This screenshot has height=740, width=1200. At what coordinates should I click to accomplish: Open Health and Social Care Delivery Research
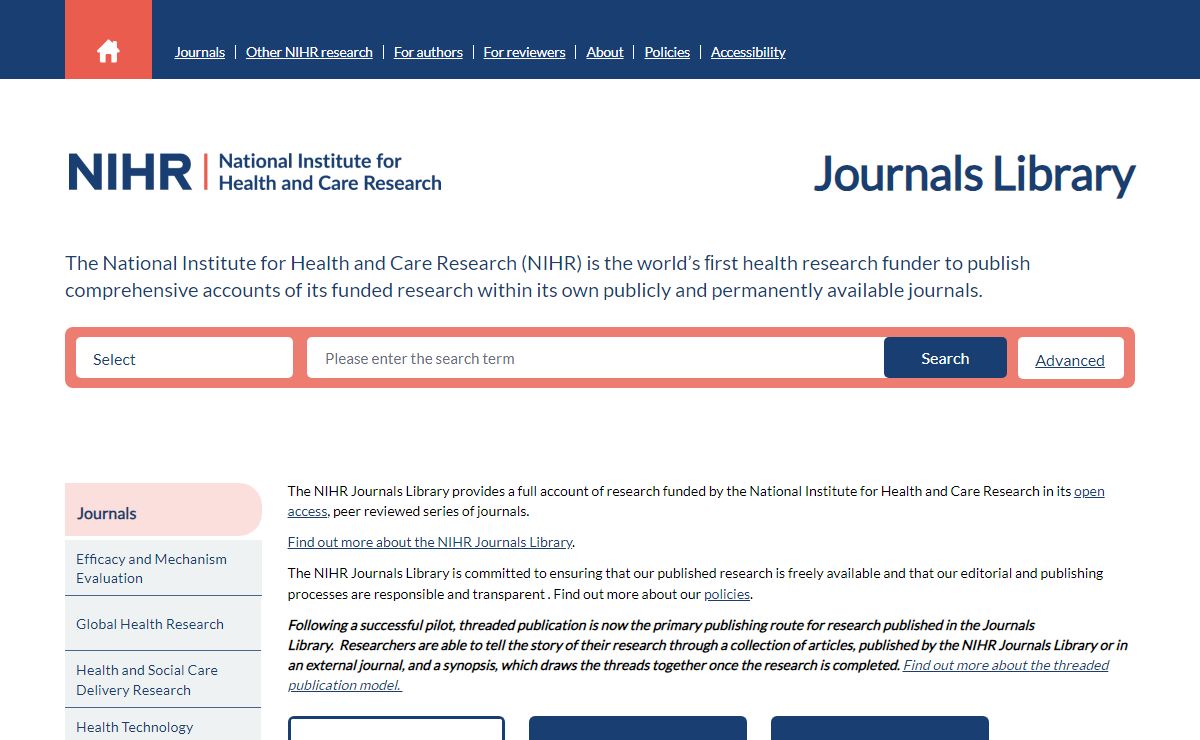[x=163, y=680]
